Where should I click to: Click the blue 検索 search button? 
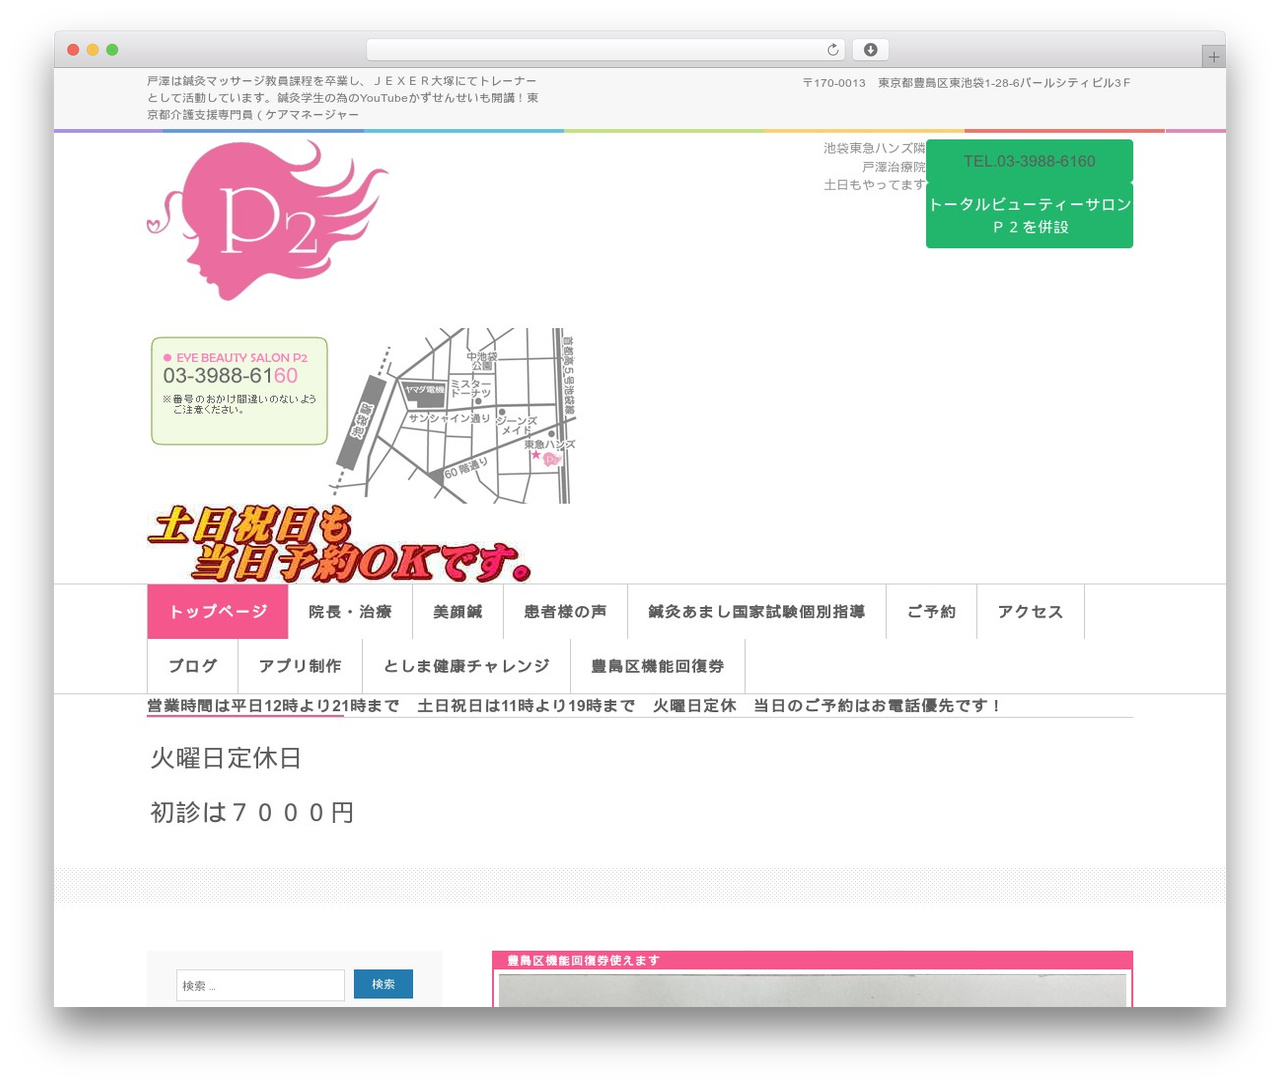(x=383, y=984)
